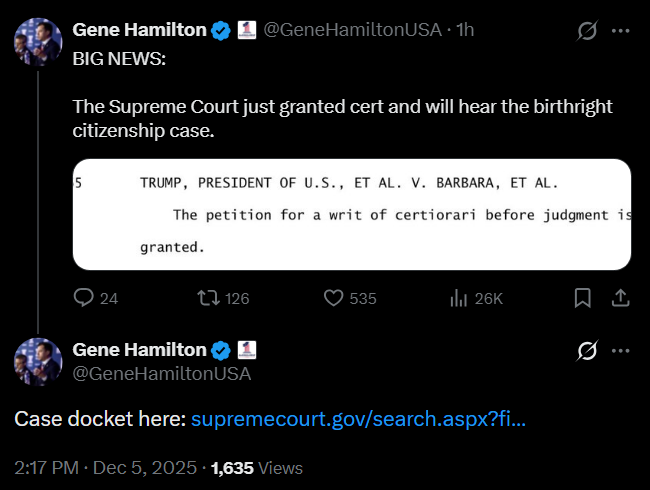This screenshot has height=490, width=650.
Task: Click the 1h timestamp on first tweet
Action: coord(465,30)
